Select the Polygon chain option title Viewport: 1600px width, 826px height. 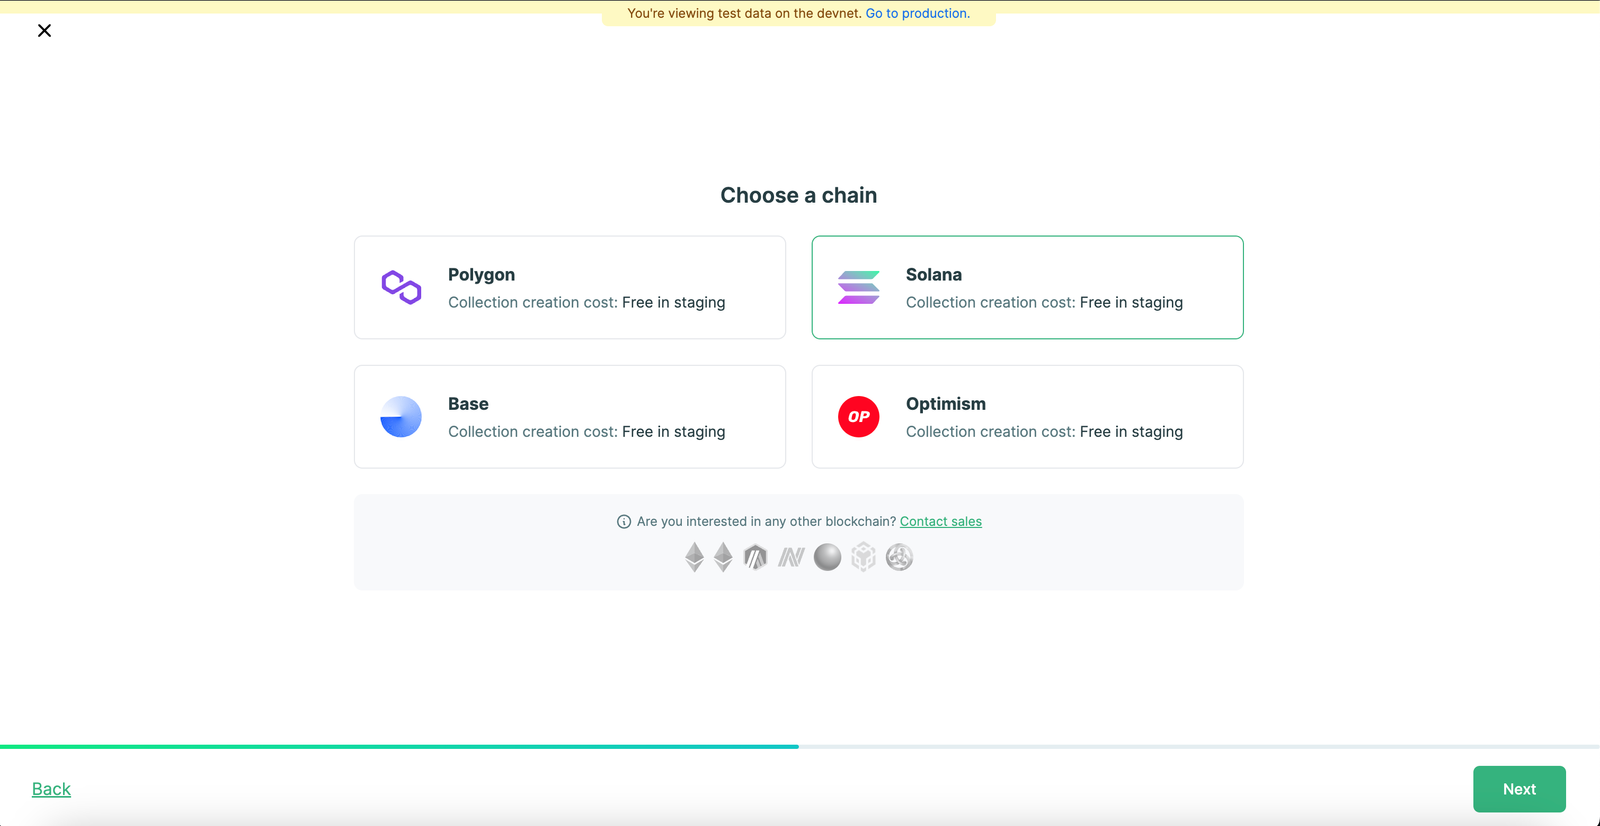481,275
